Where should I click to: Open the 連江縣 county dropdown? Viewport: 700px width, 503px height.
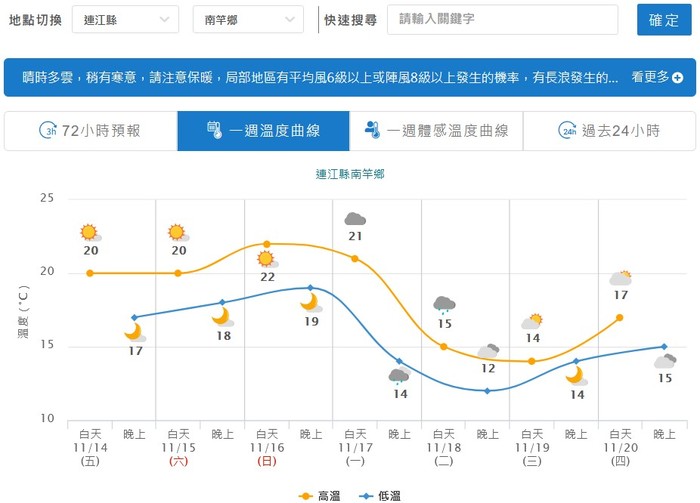126,19
